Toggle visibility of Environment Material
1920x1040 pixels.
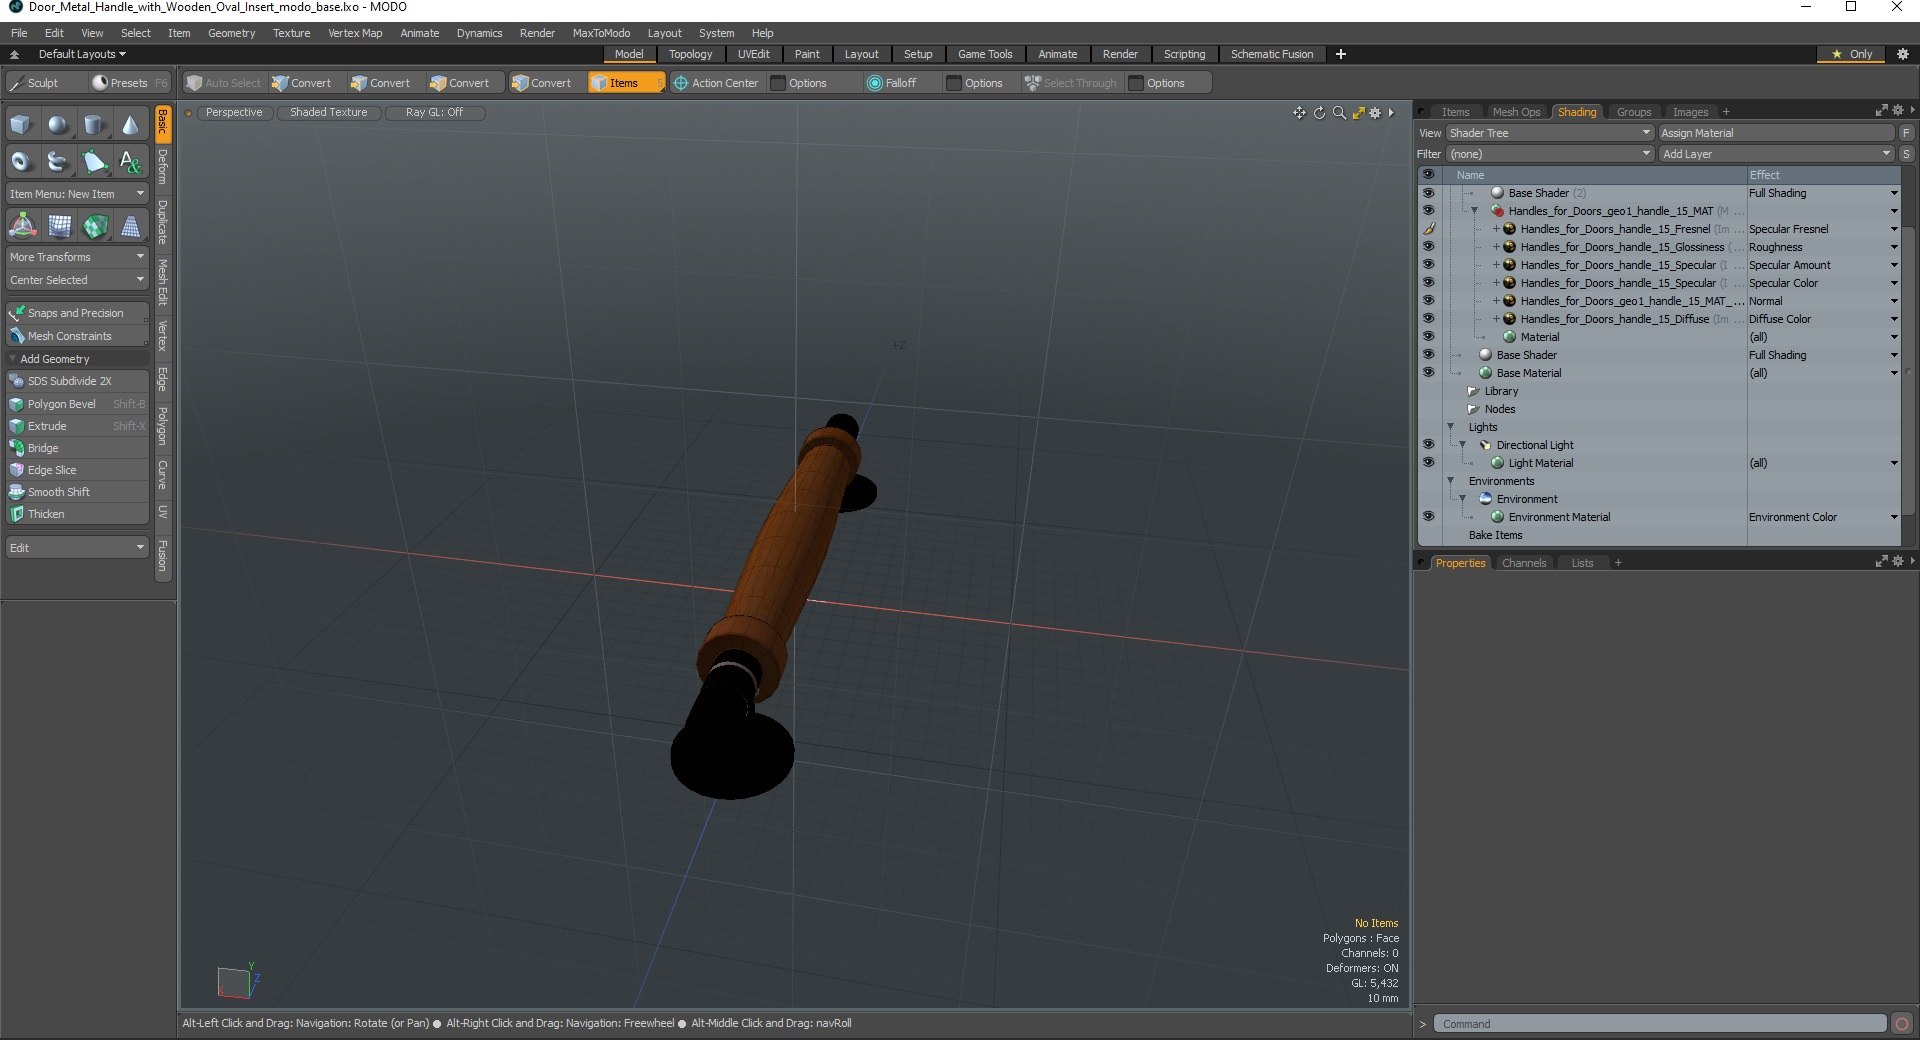(1428, 517)
